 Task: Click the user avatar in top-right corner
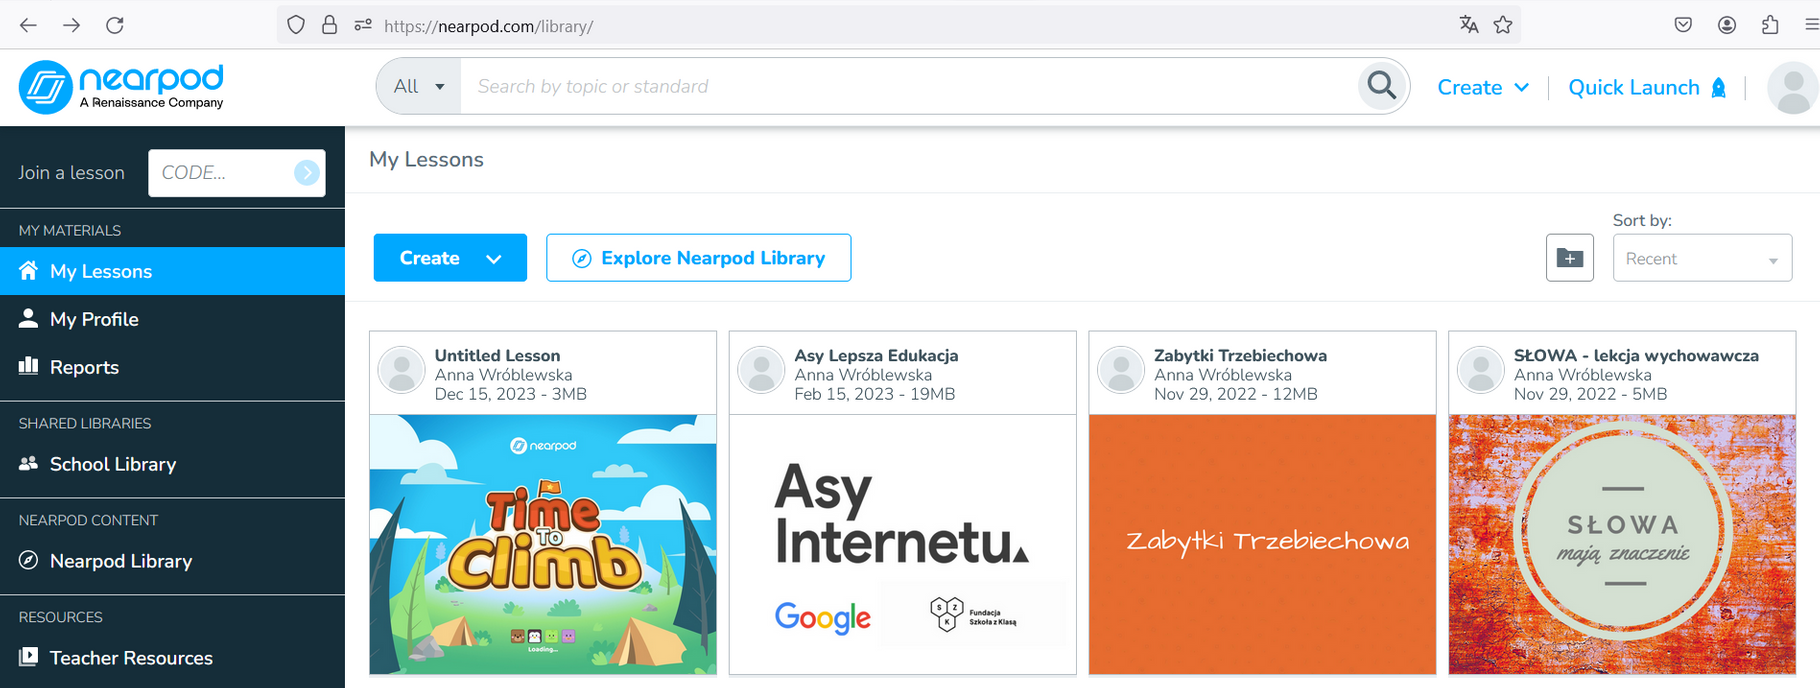coord(1793,87)
